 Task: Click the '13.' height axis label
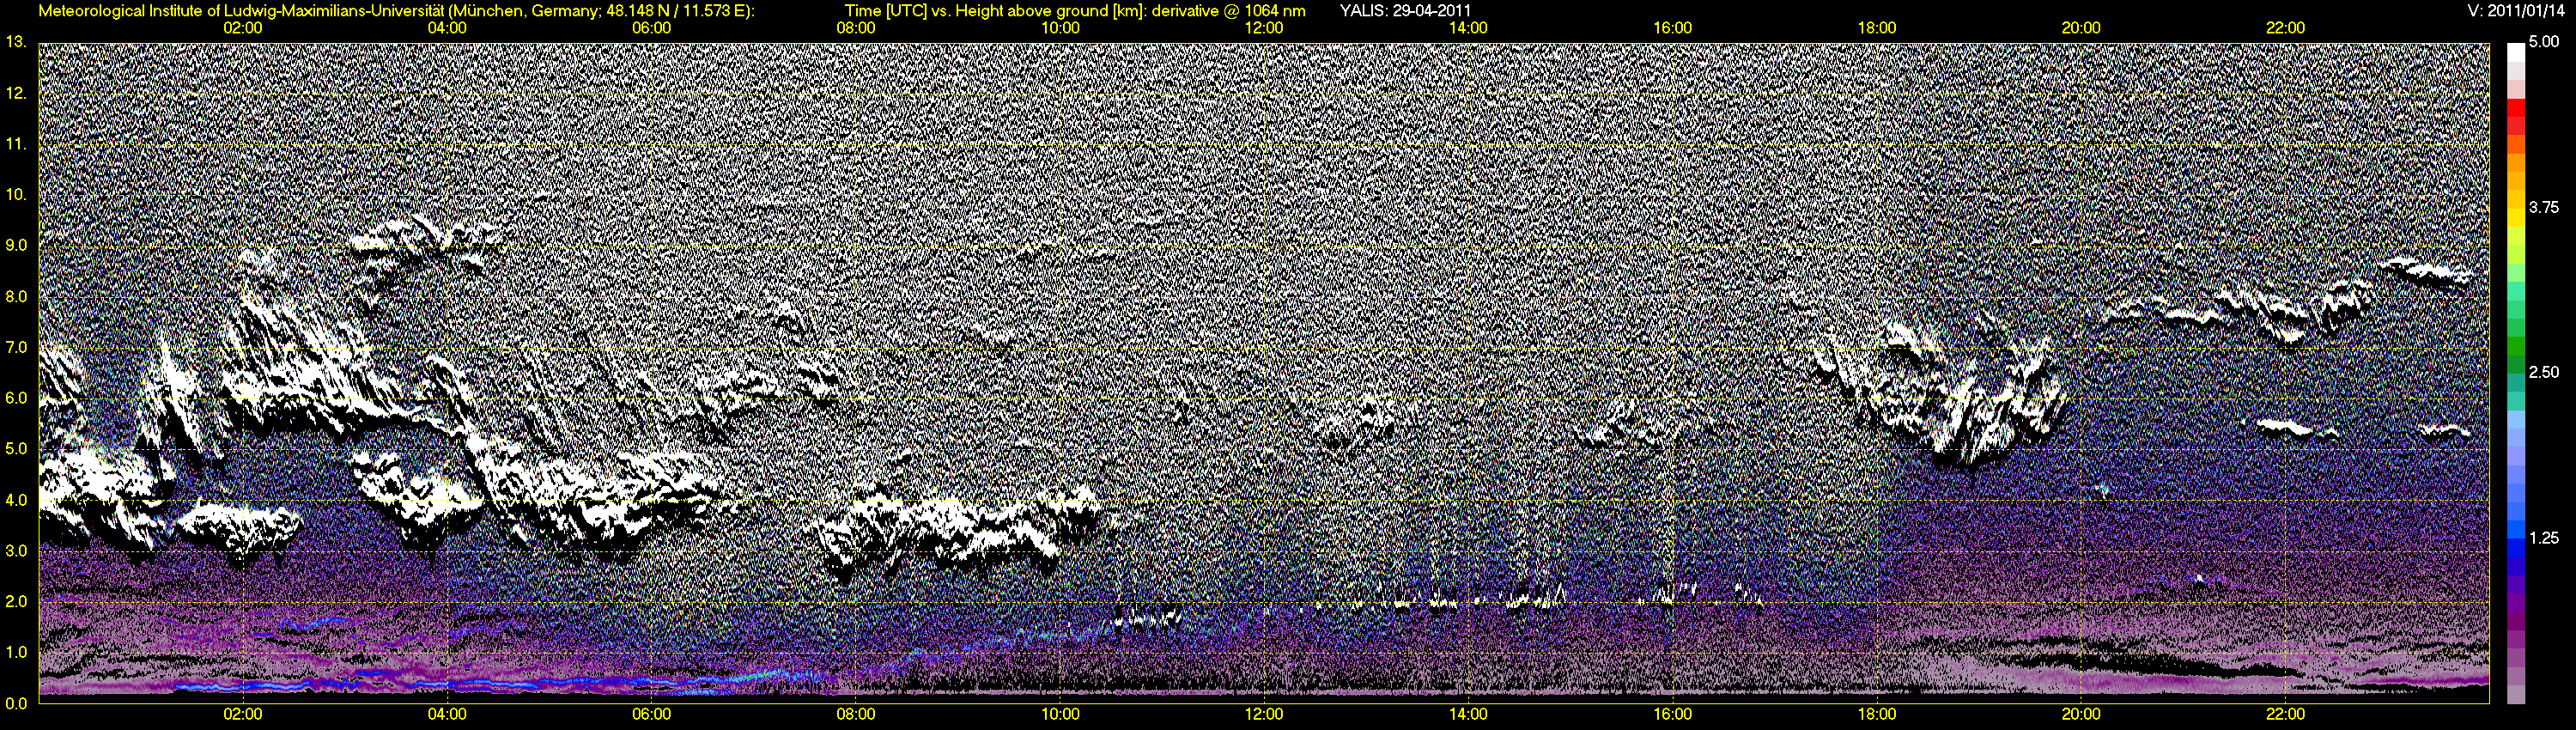(15, 42)
